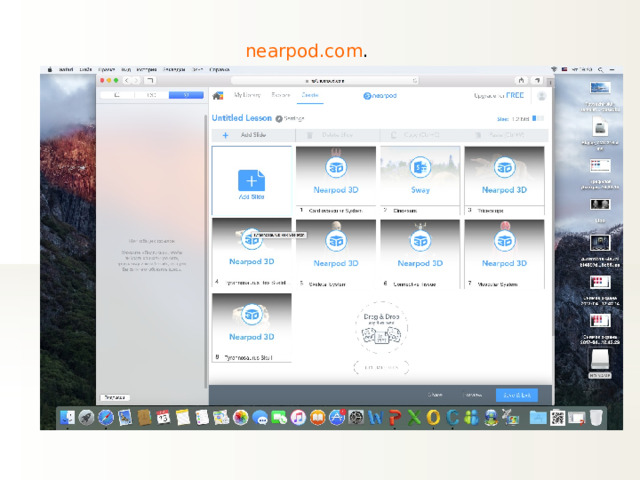Go forward with the Safari forward arrow
Screen dimensions: 640x480
(x=136, y=80)
